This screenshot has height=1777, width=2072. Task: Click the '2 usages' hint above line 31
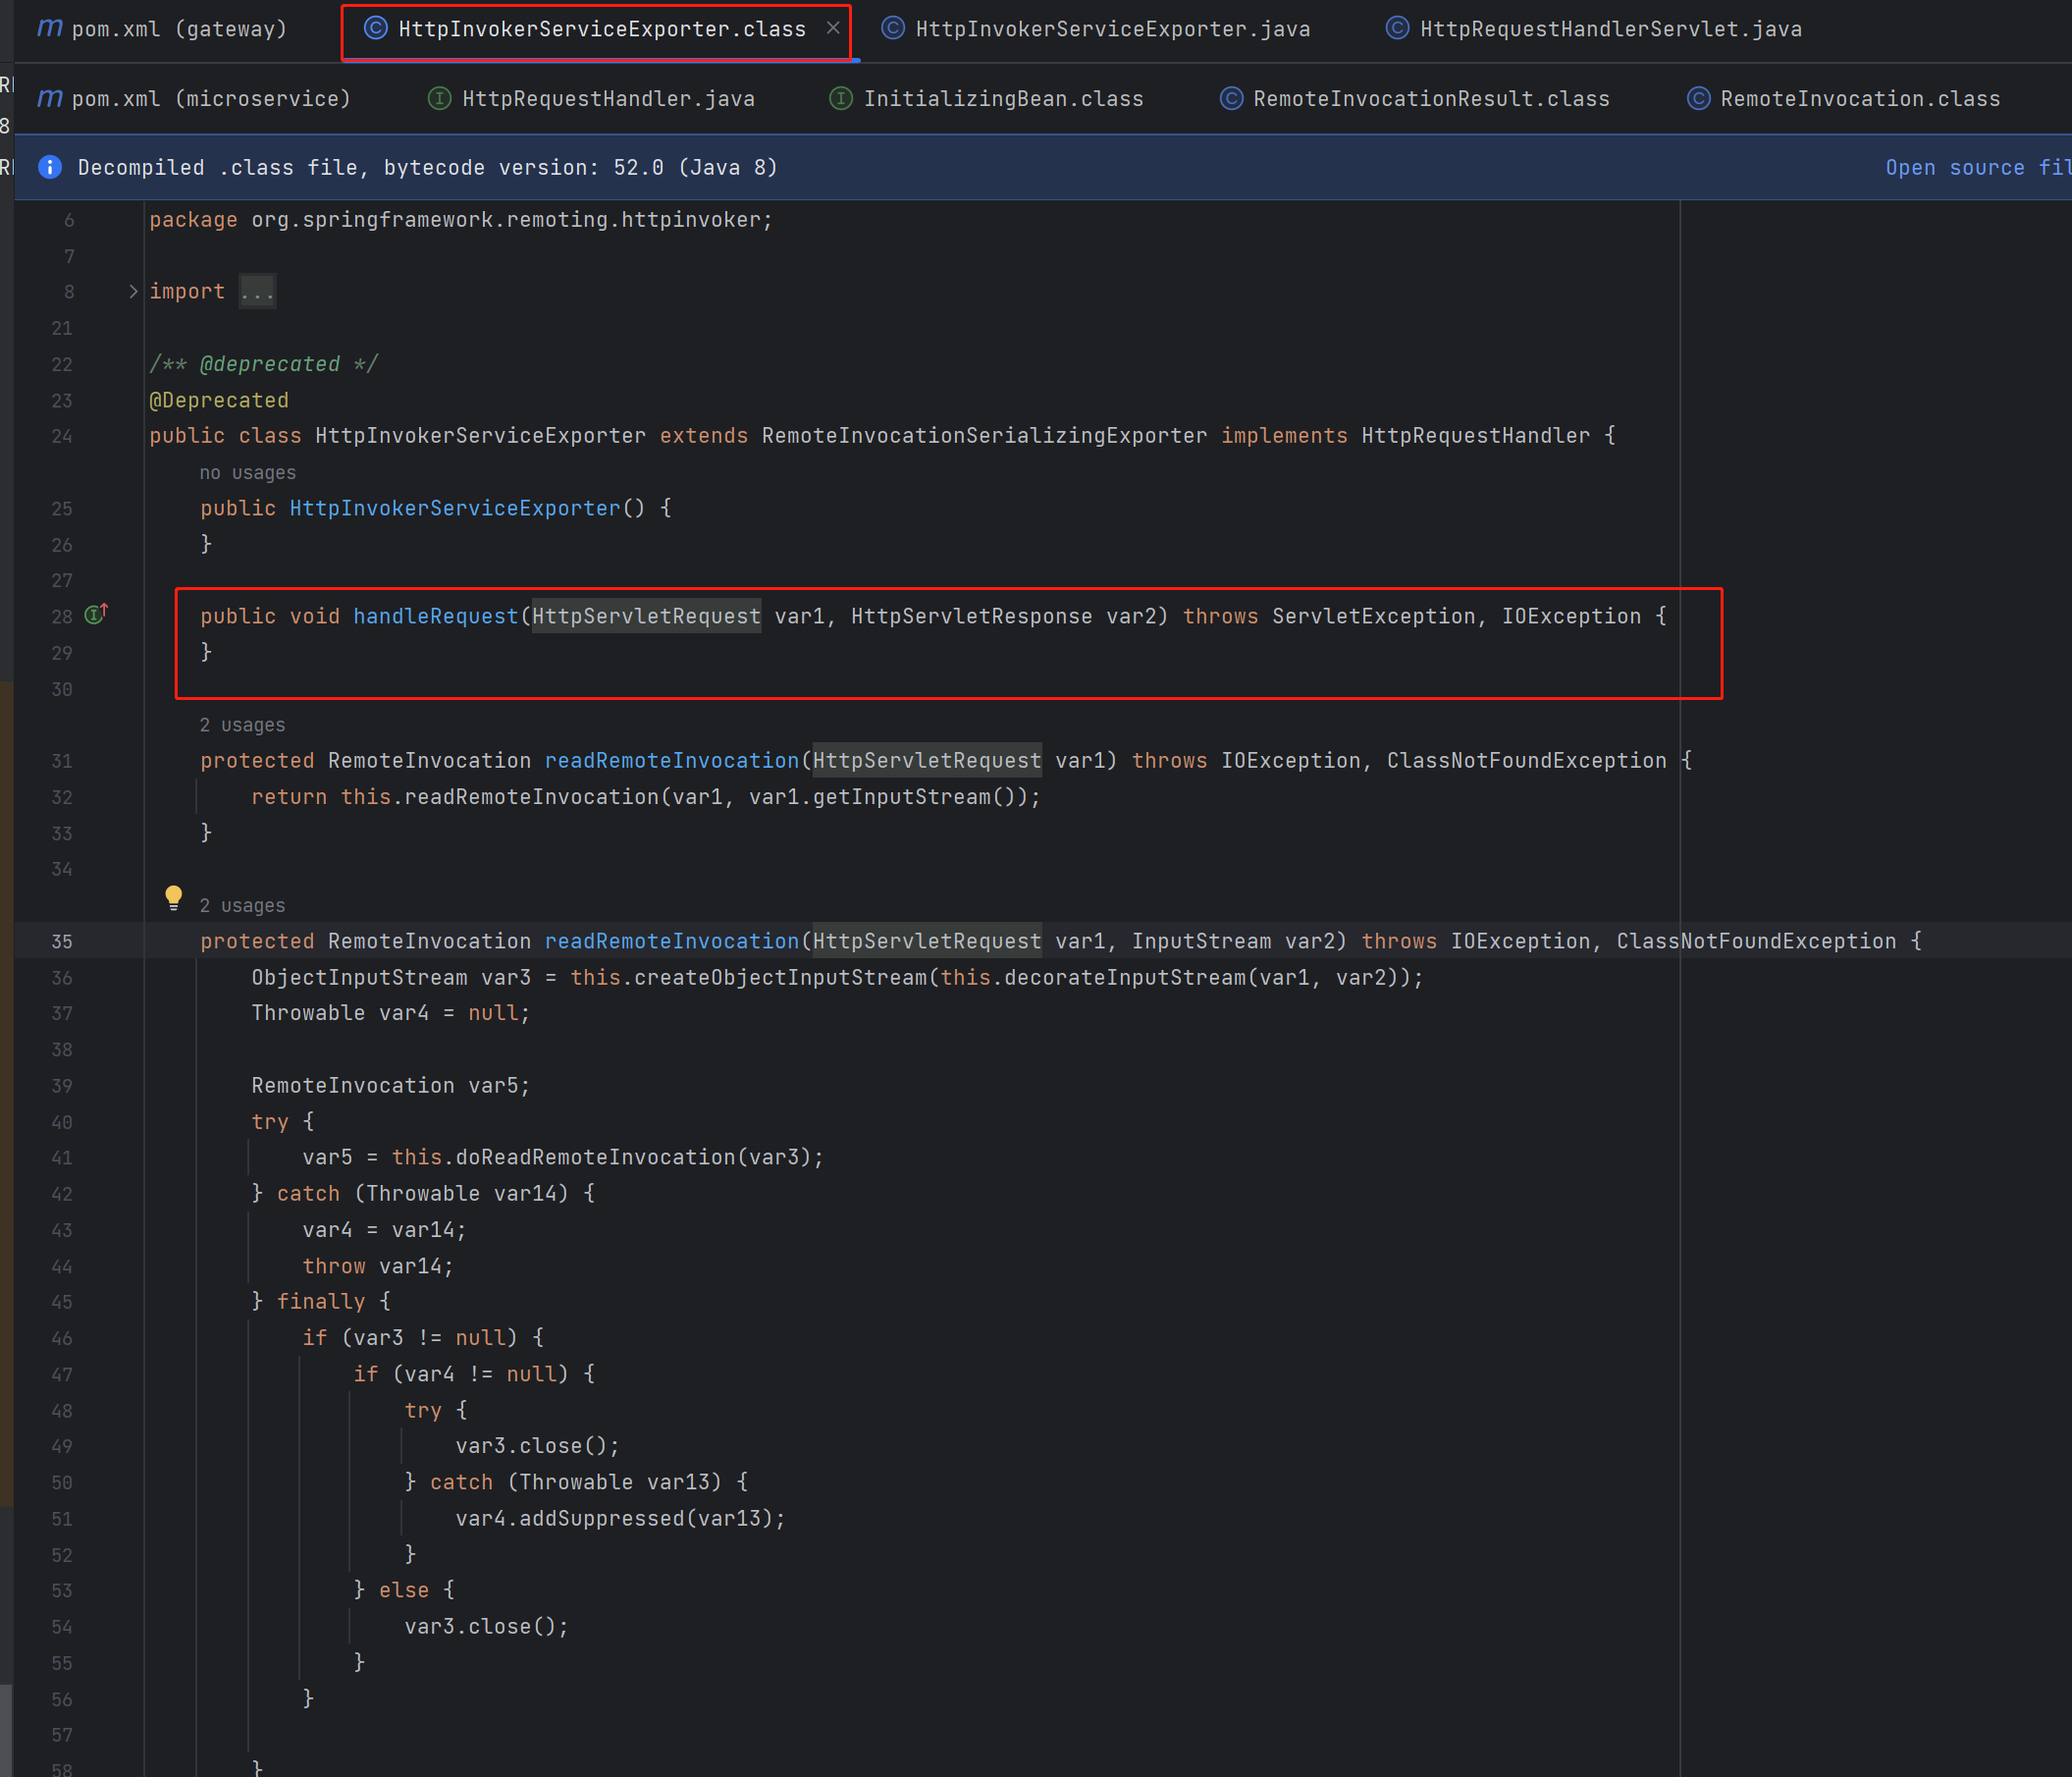[242, 724]
